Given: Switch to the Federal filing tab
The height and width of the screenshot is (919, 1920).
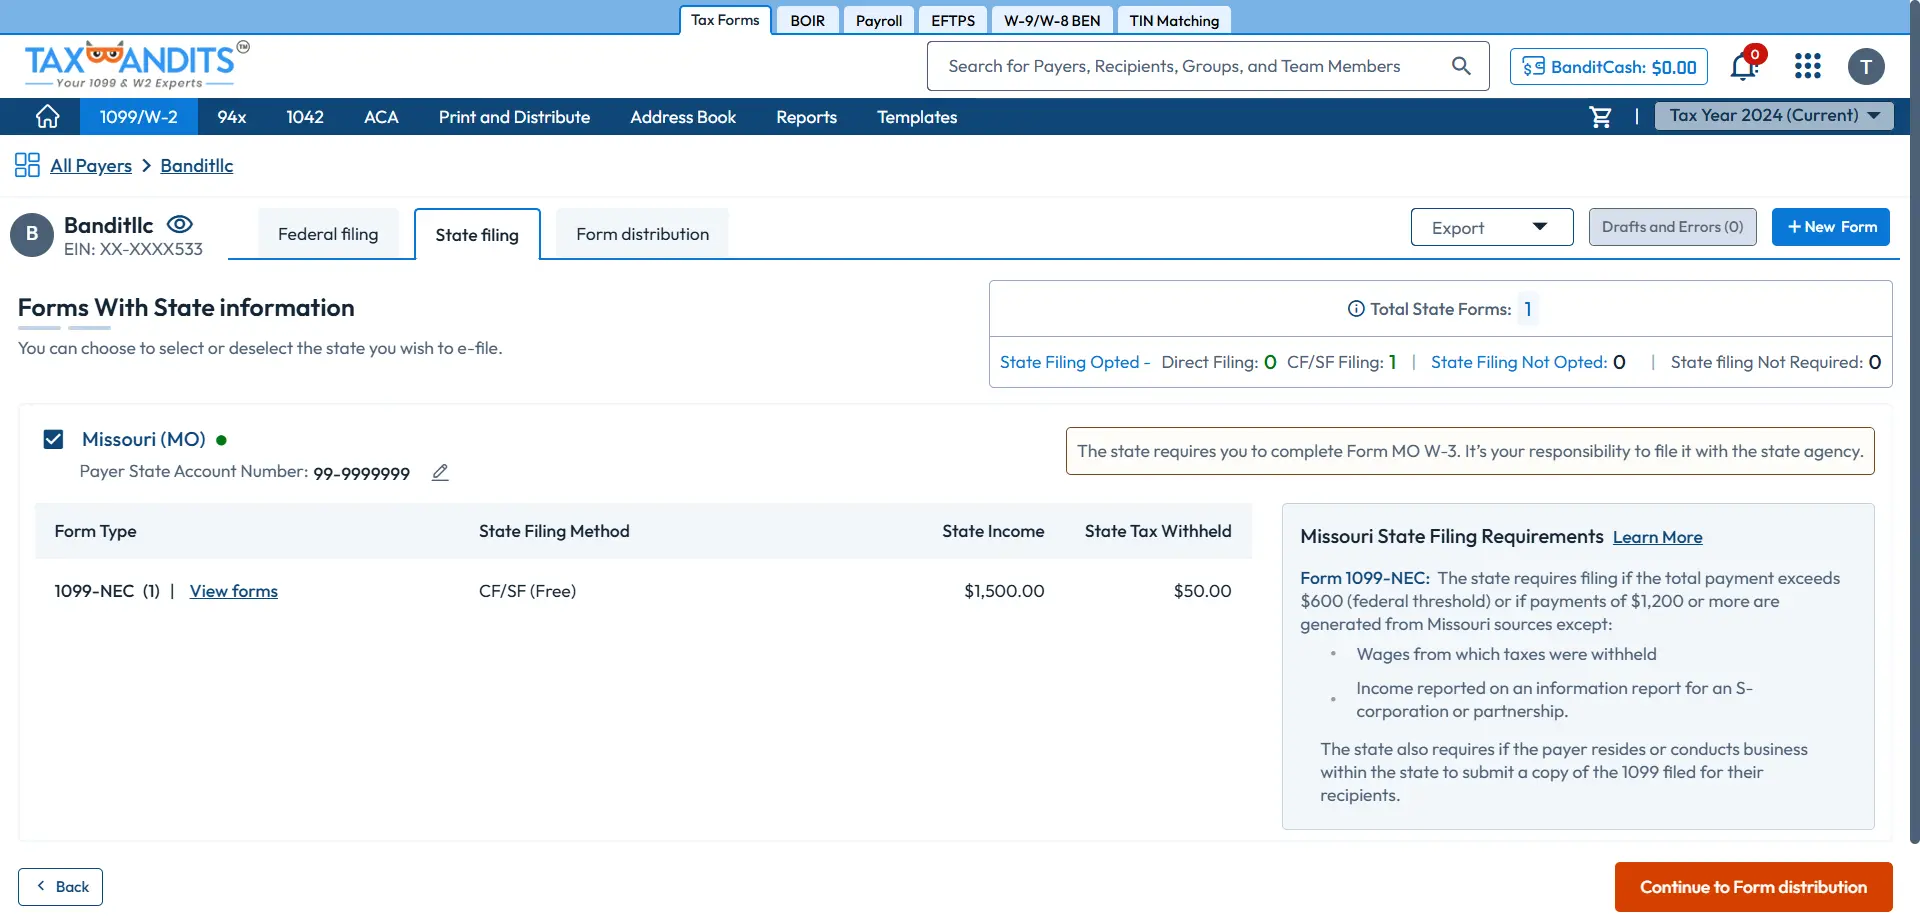Looking at the screenshot, I should (328, 234).
